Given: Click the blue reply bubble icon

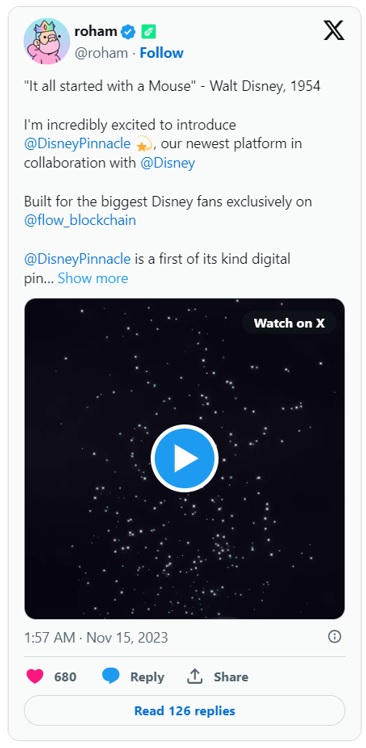Looking at the screenshot, I should point(111,676).
